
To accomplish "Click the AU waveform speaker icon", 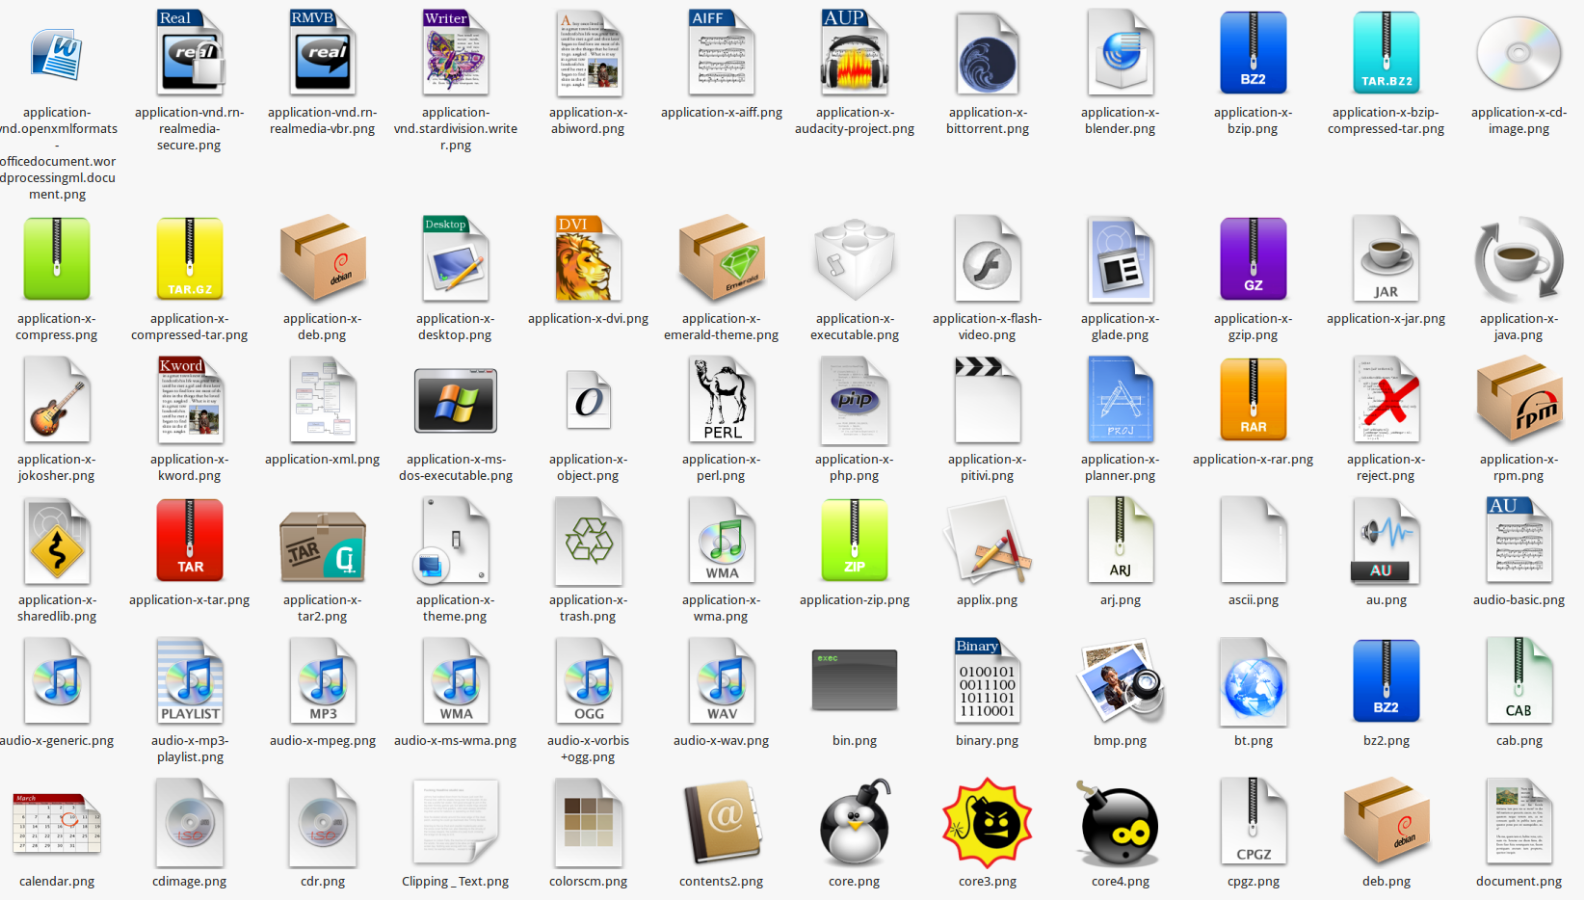I will 1386,541.
